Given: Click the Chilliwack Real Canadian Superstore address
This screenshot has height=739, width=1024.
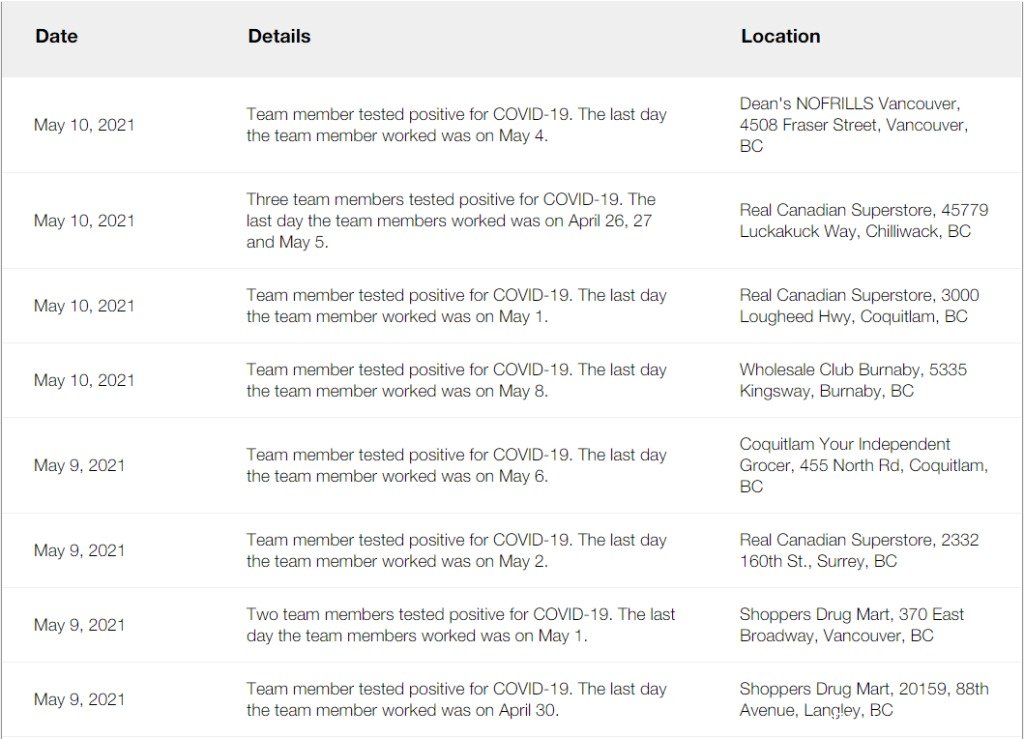Looking at the screenshot, I should (x=863, y=221).
